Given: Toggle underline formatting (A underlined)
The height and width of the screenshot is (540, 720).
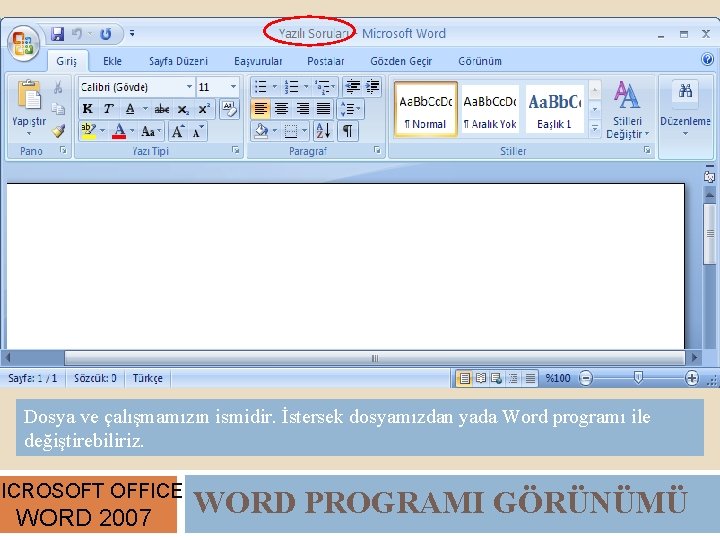Looking at the screenshot, I should (130, 109).
